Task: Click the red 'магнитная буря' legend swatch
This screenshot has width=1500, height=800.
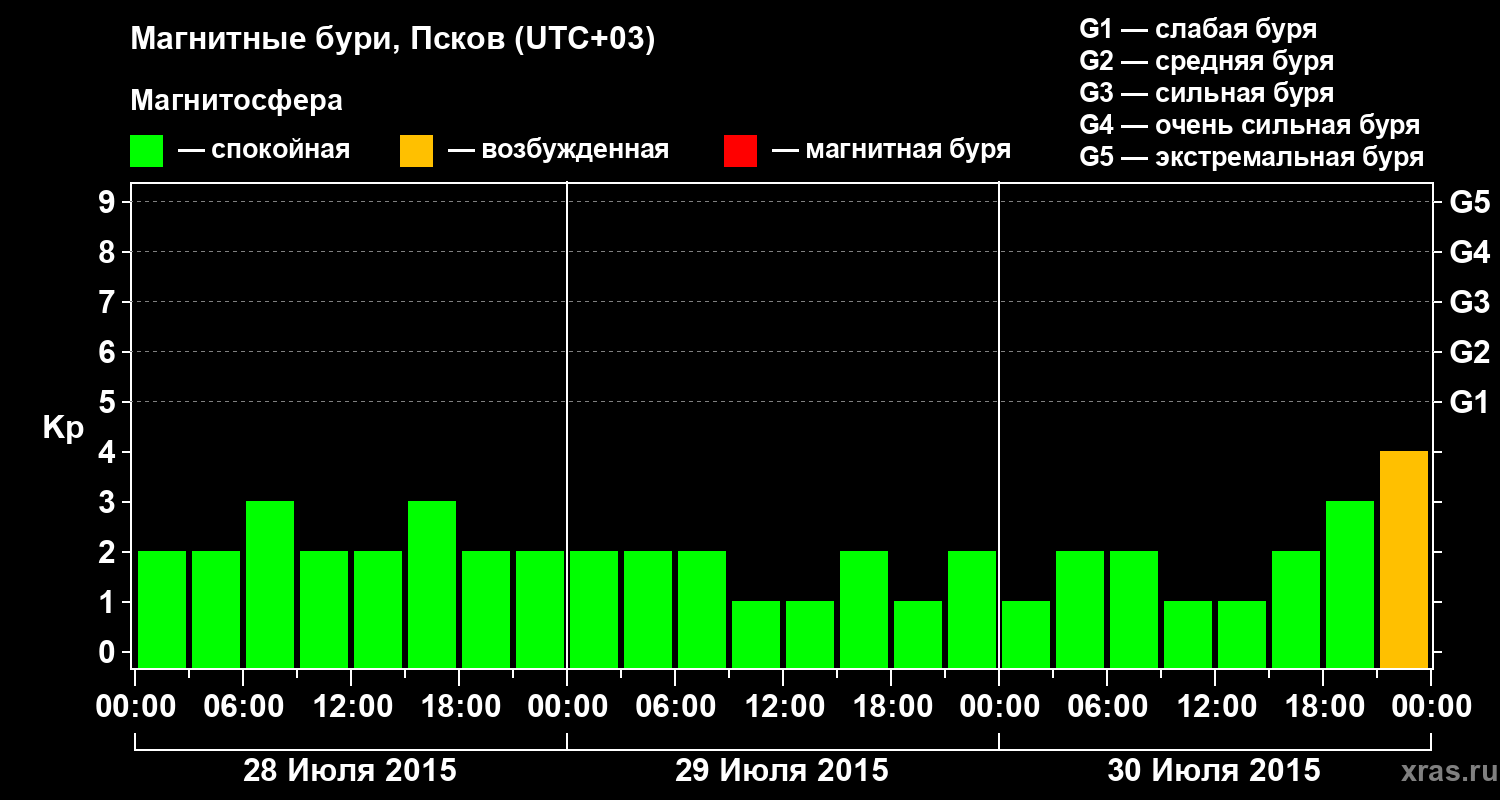Action: pos(740,151)
